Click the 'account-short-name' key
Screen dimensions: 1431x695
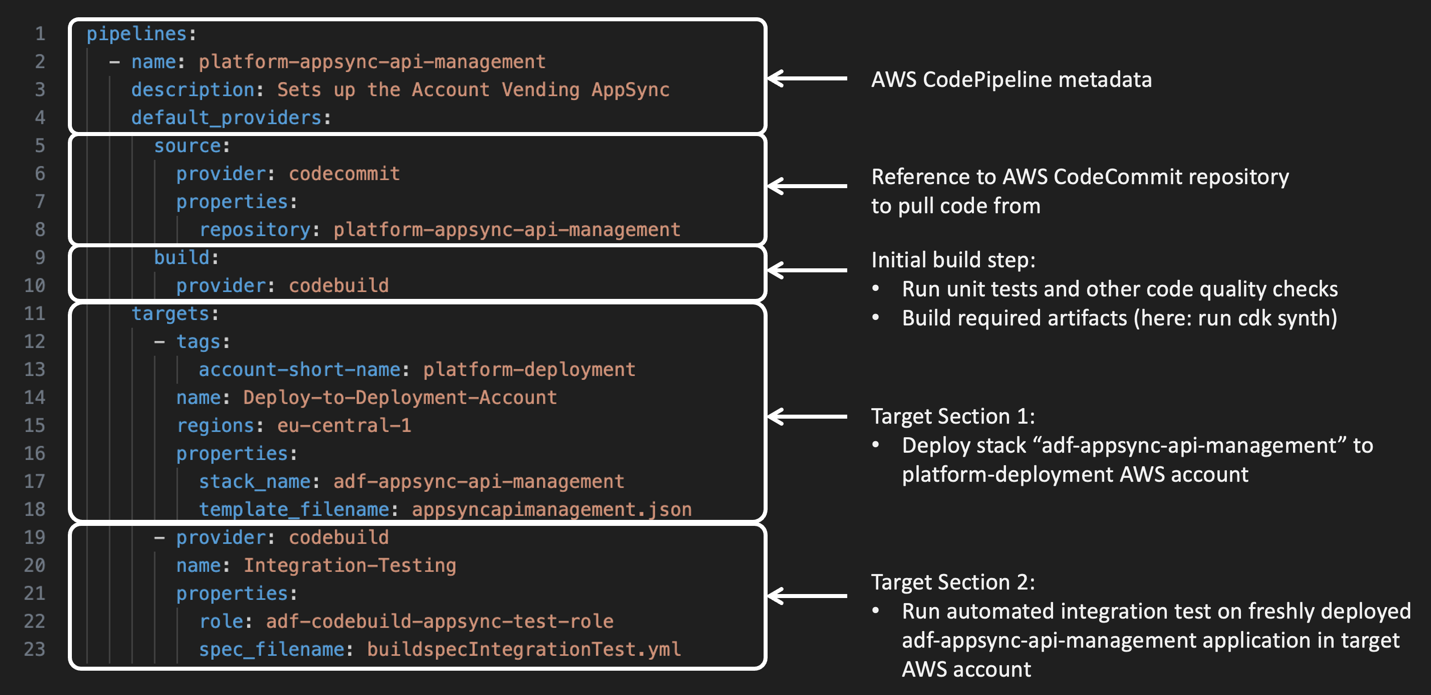point(299,370)
